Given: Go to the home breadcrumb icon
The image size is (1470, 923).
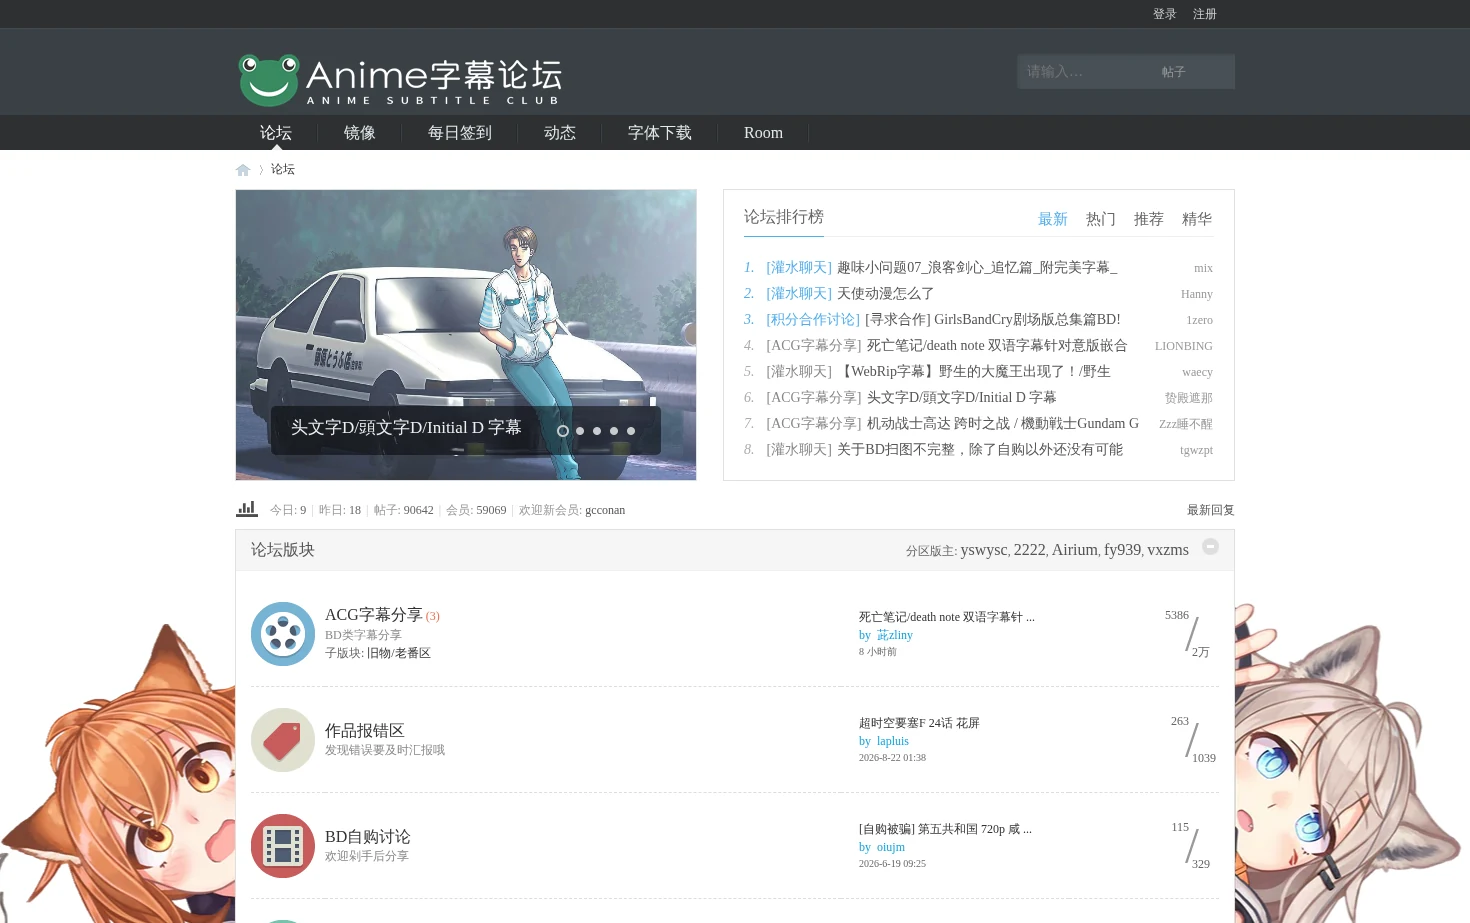Looking at the screenshot, I should pos(243,170).
